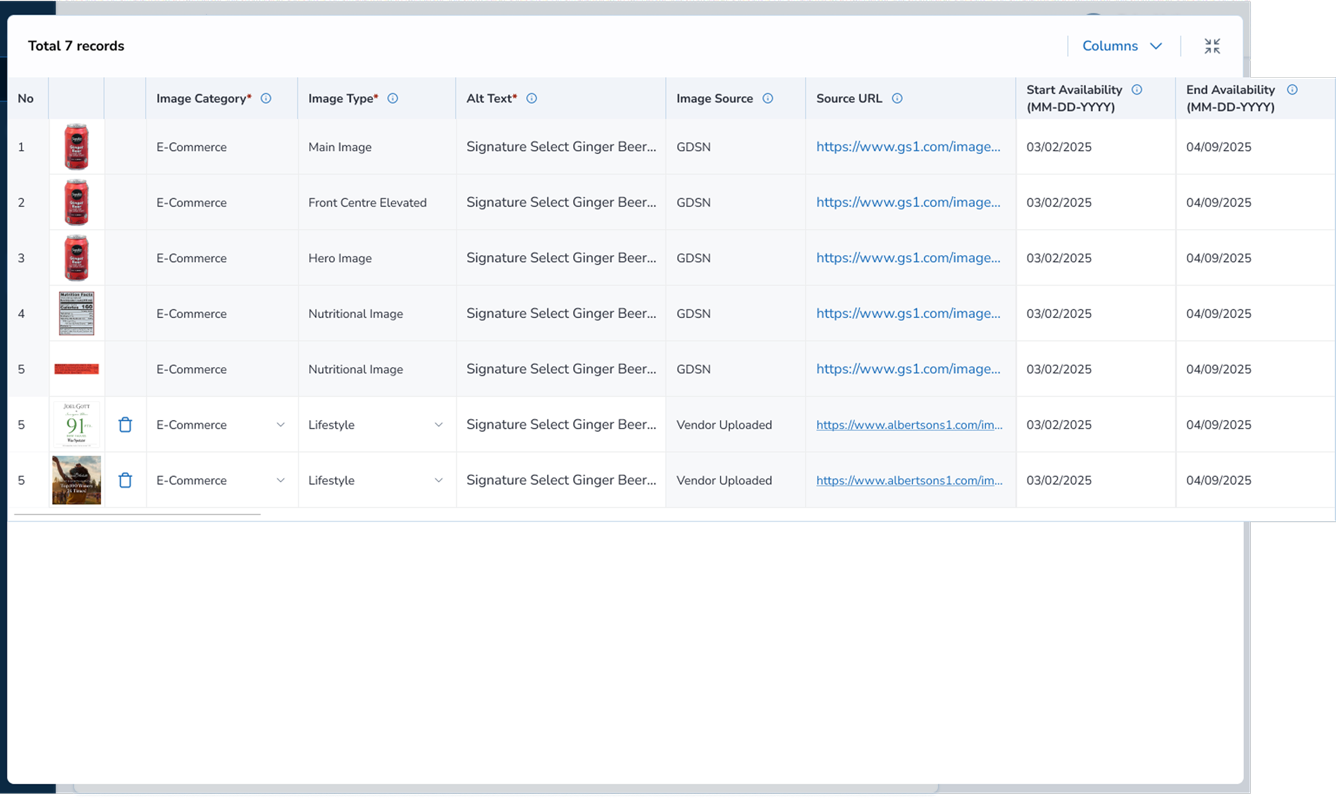Click the info icon beside Image Type

tap(393, 98)
